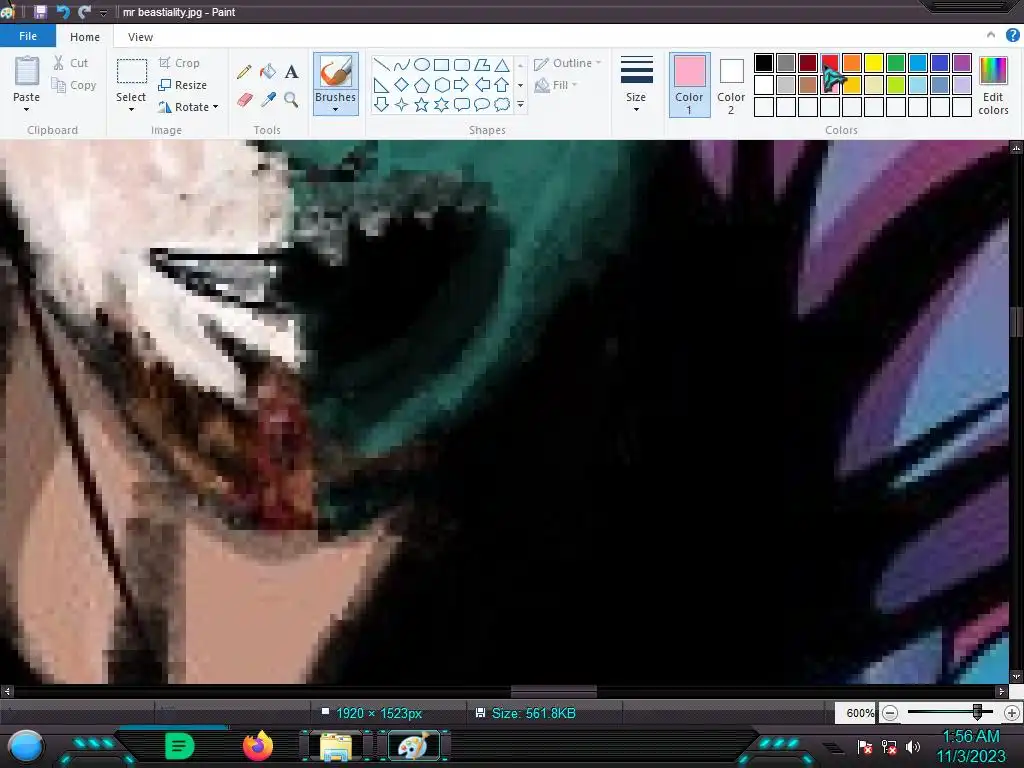Click the volume speaker tray icon
This screenshot has height=768, width=1024.
(x=913, y=746)
